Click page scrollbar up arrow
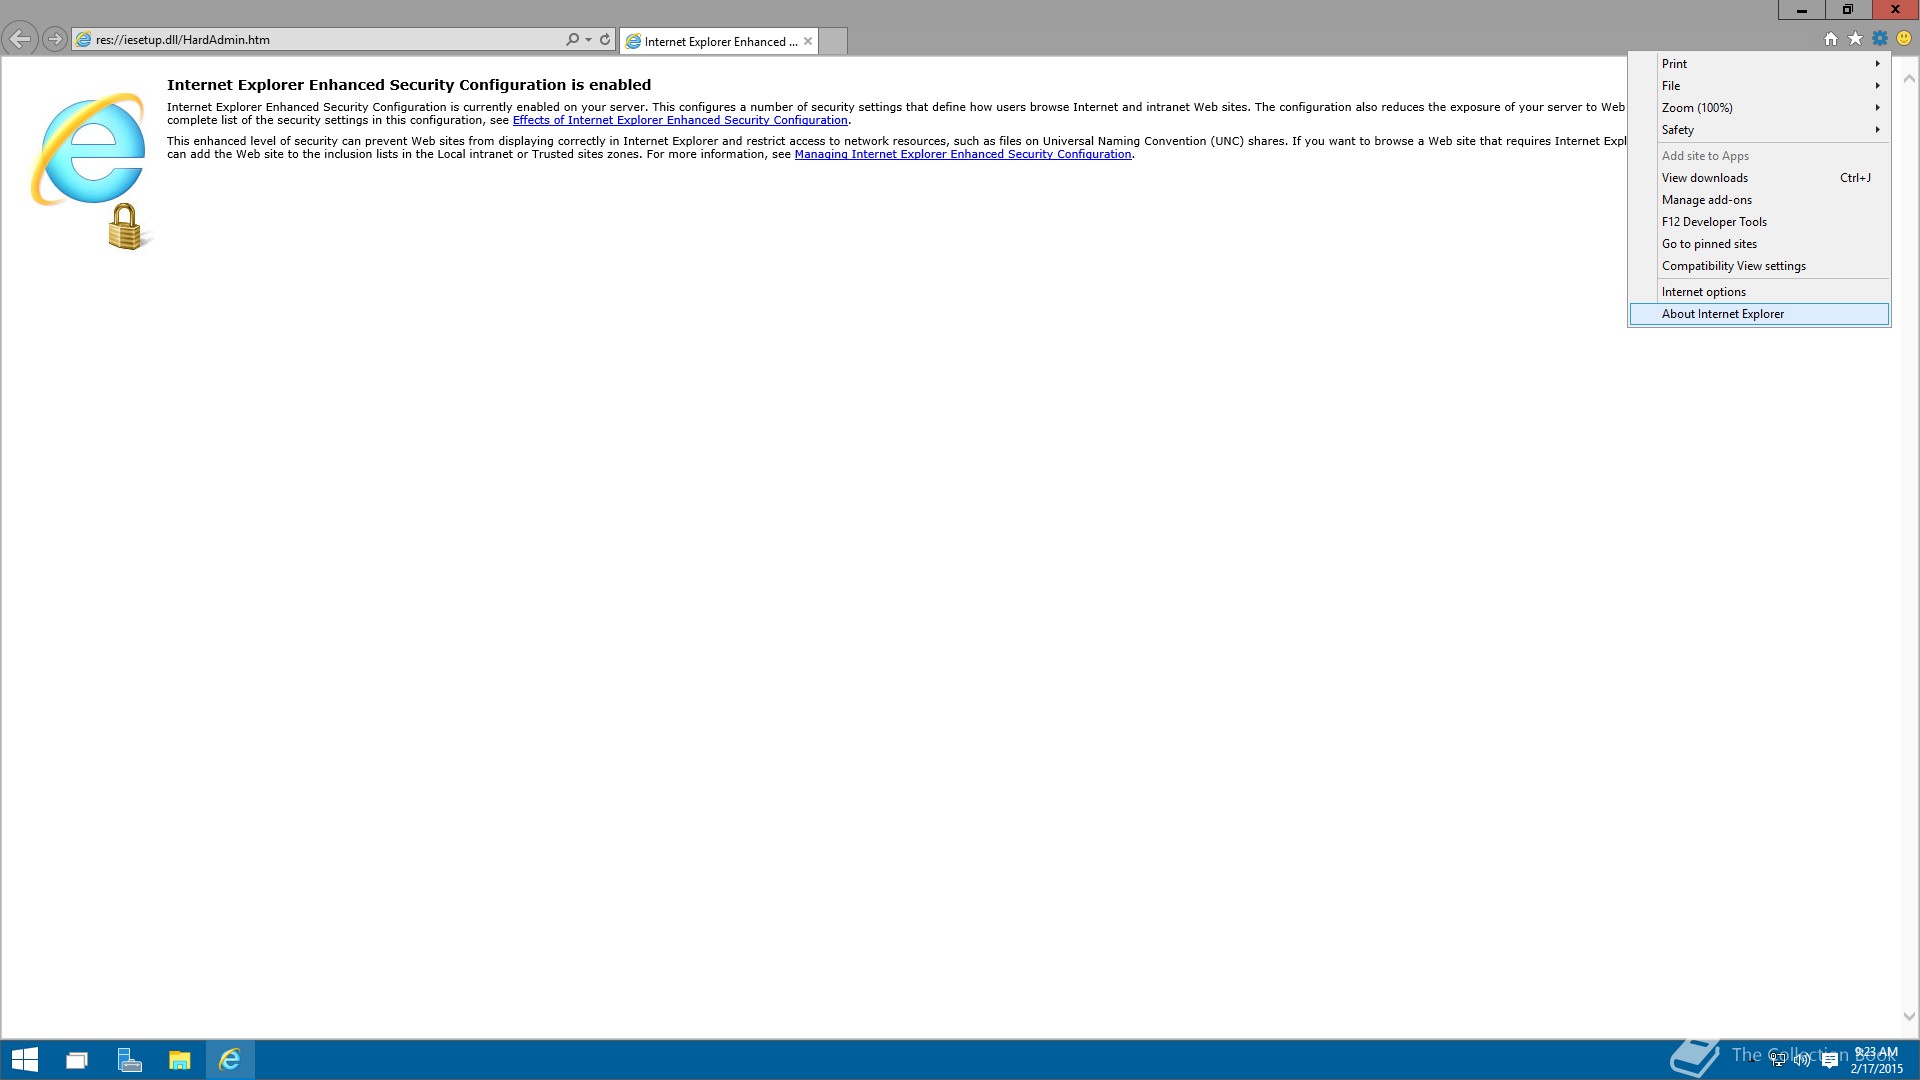Screen dimensions: 1920x1080 pyautogui.click(x=1909, y=79)
